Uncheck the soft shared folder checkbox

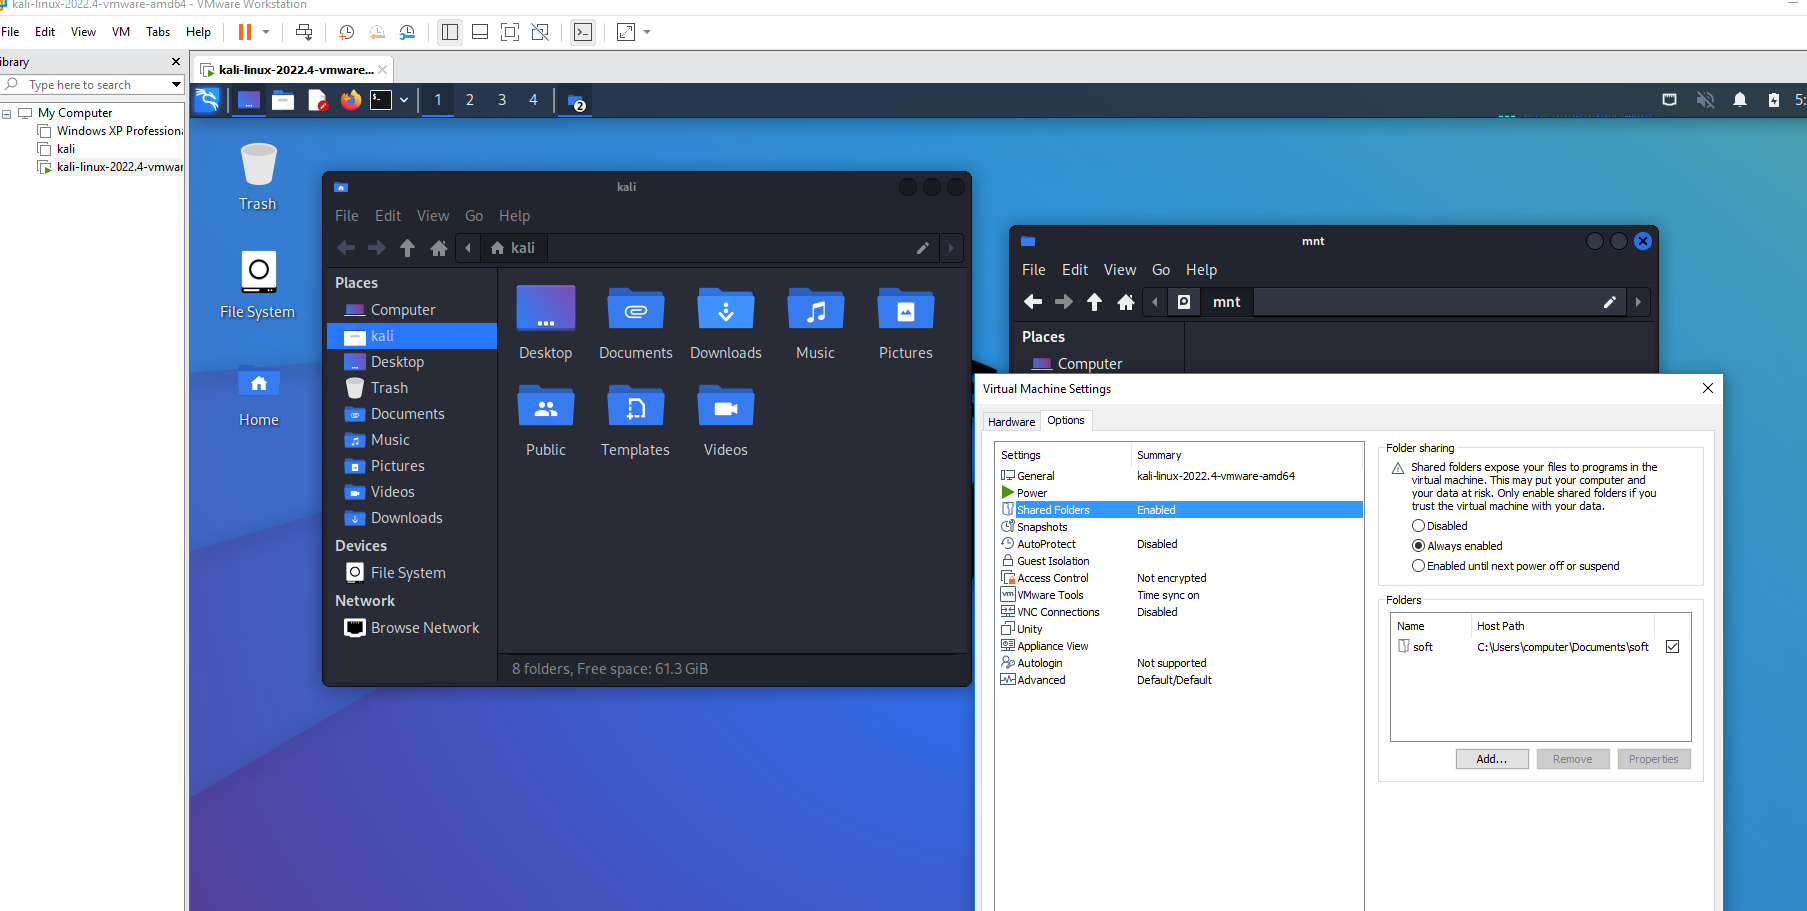pyautogui.click(x=1672, y=647)
